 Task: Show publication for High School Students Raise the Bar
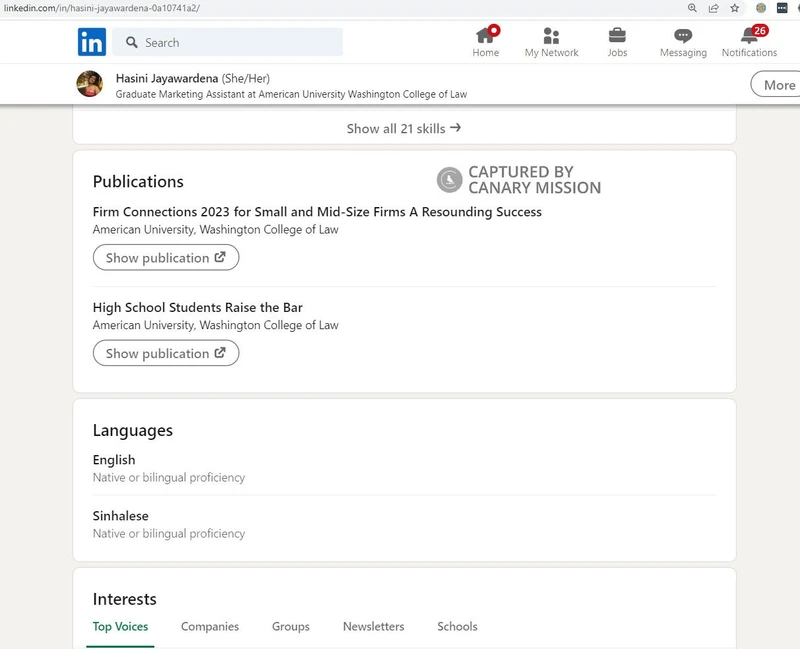click(166, 353)
